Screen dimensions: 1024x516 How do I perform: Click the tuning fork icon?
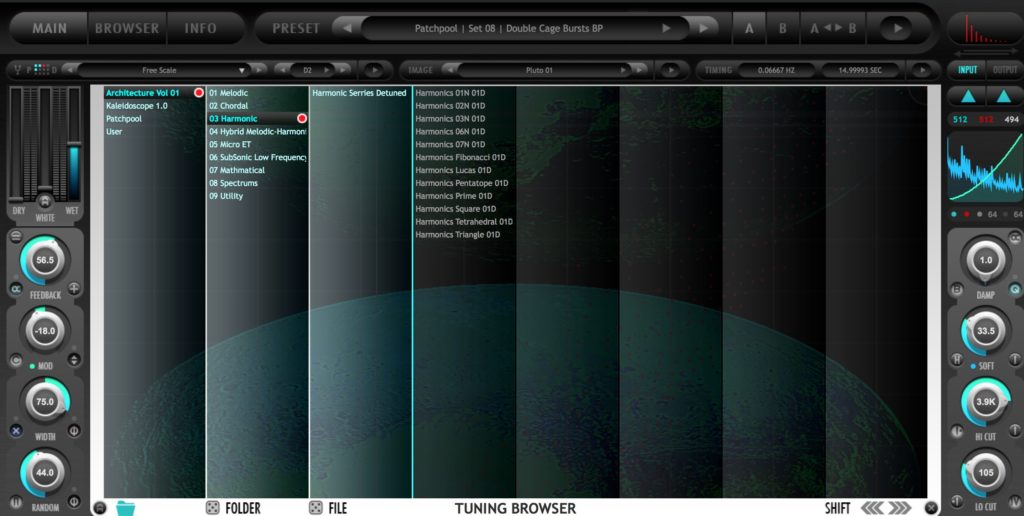(17, 69)
